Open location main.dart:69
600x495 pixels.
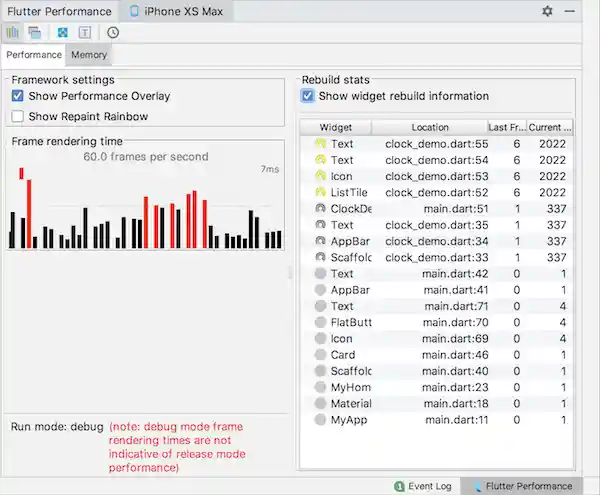tap(455, 339)
